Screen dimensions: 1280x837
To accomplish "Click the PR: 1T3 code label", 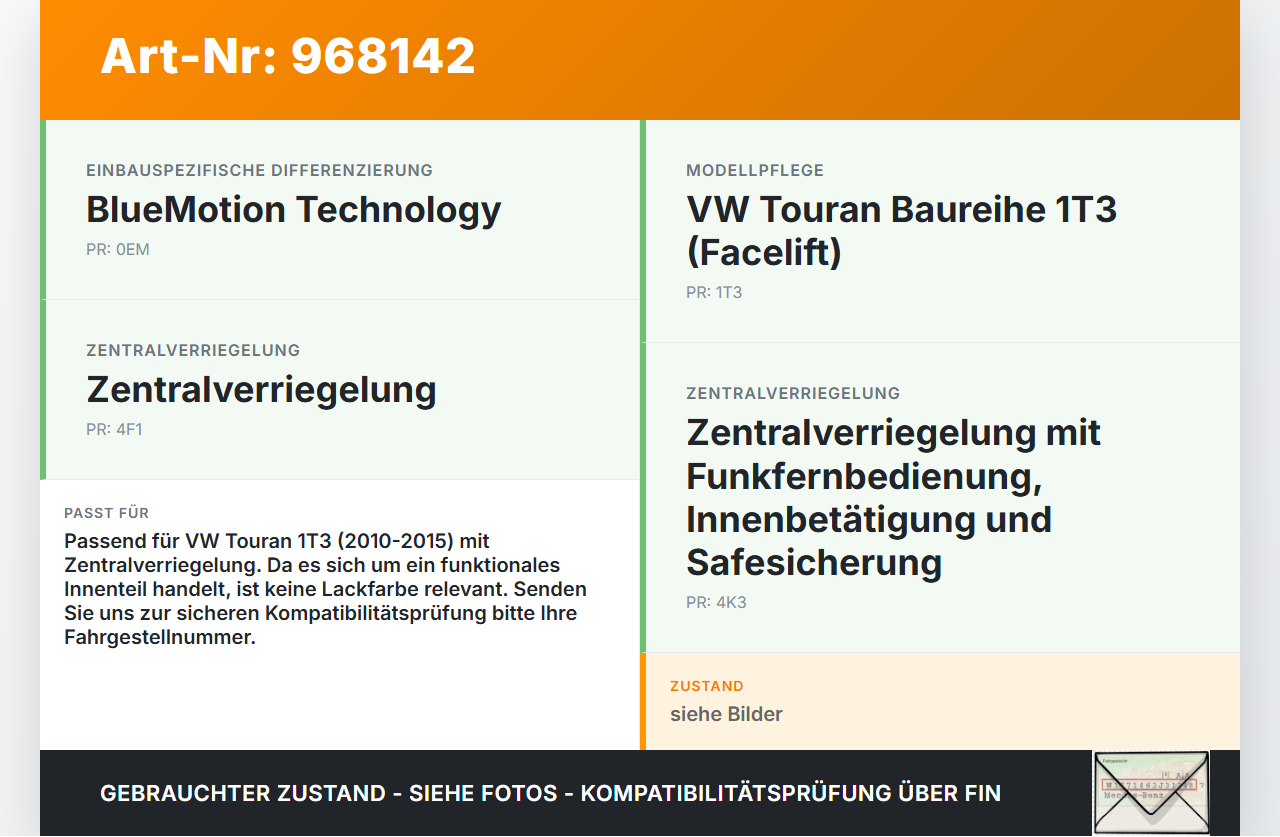I will click(x=714, y=292).
